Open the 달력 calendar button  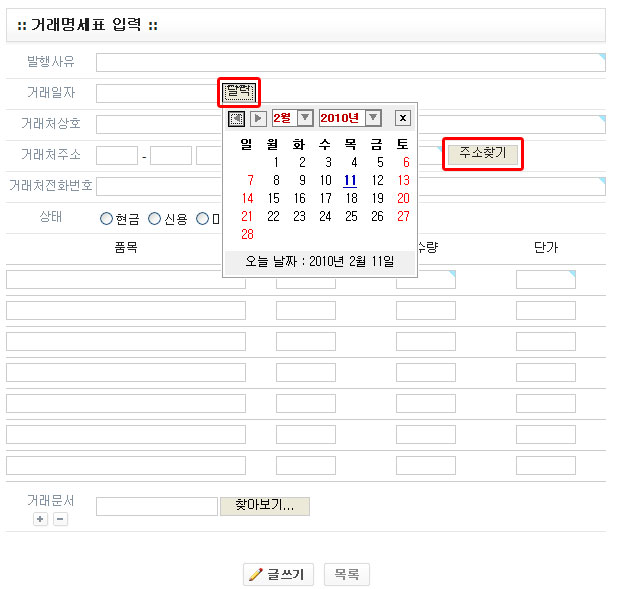click(x=239, y=93)
